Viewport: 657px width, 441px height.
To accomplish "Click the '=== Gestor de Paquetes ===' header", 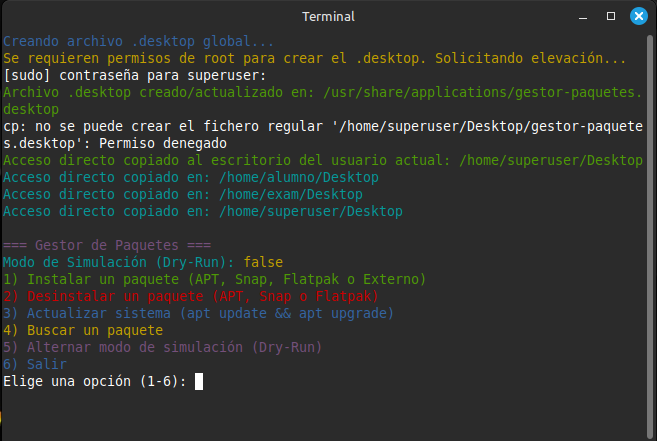I will [x=107, y=245].
